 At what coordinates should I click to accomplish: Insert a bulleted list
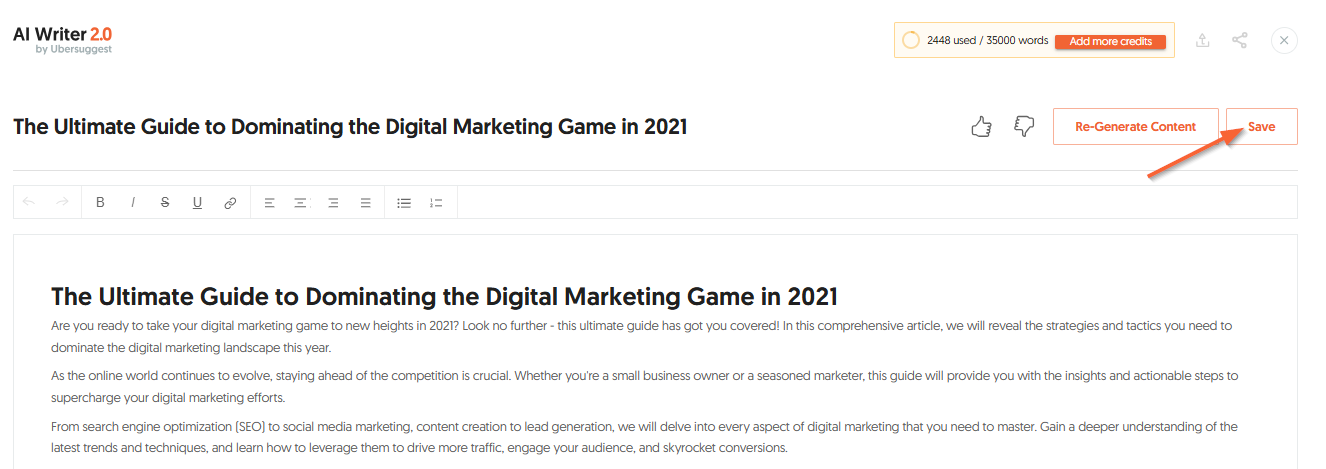pos(404,202)
